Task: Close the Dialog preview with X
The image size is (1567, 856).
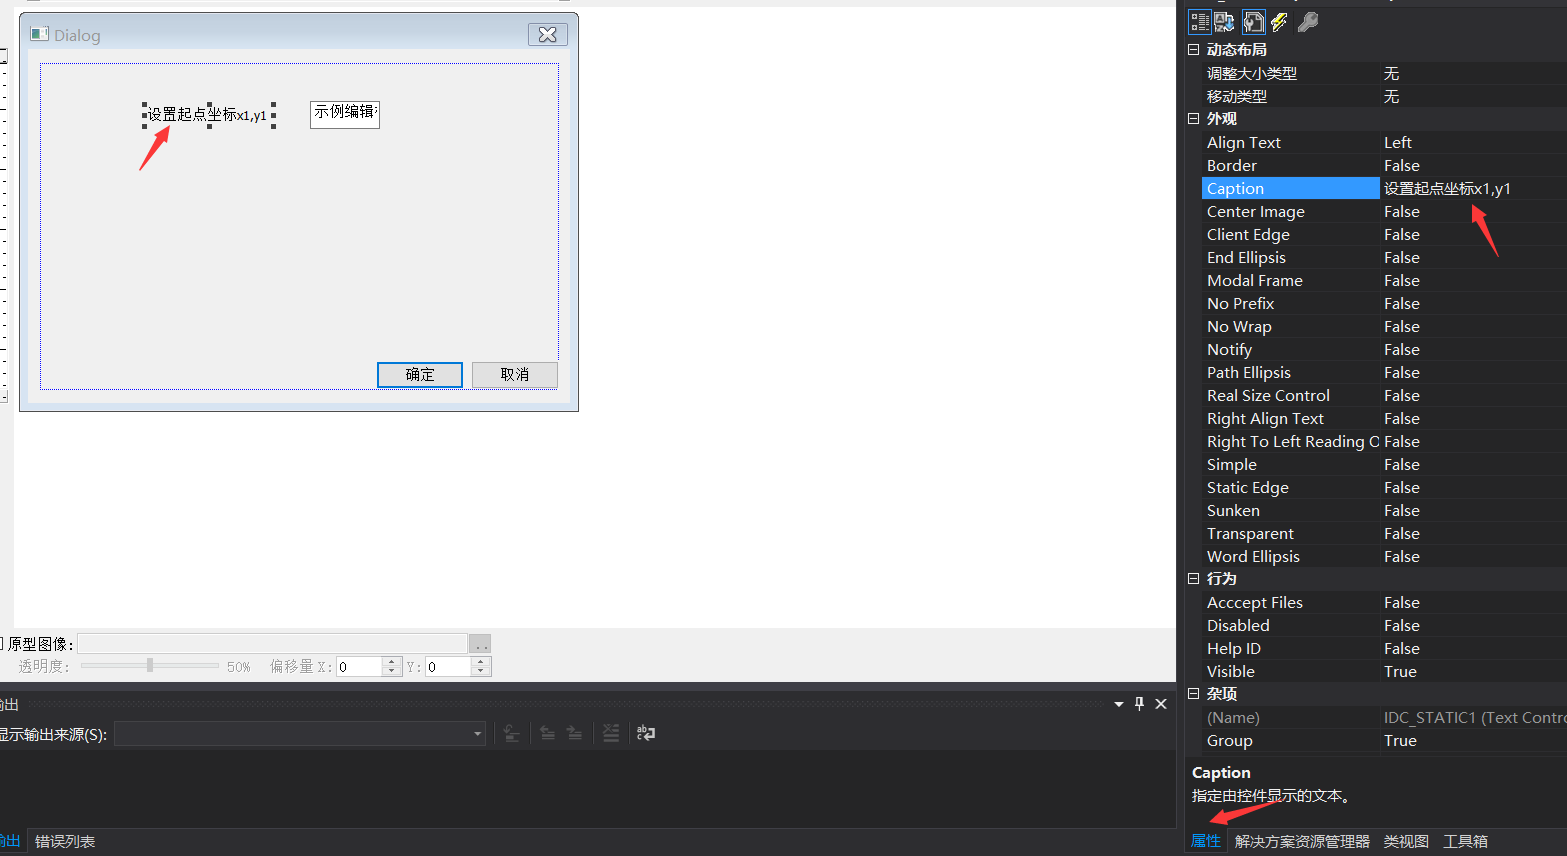Action: click(x=547, y=35)
